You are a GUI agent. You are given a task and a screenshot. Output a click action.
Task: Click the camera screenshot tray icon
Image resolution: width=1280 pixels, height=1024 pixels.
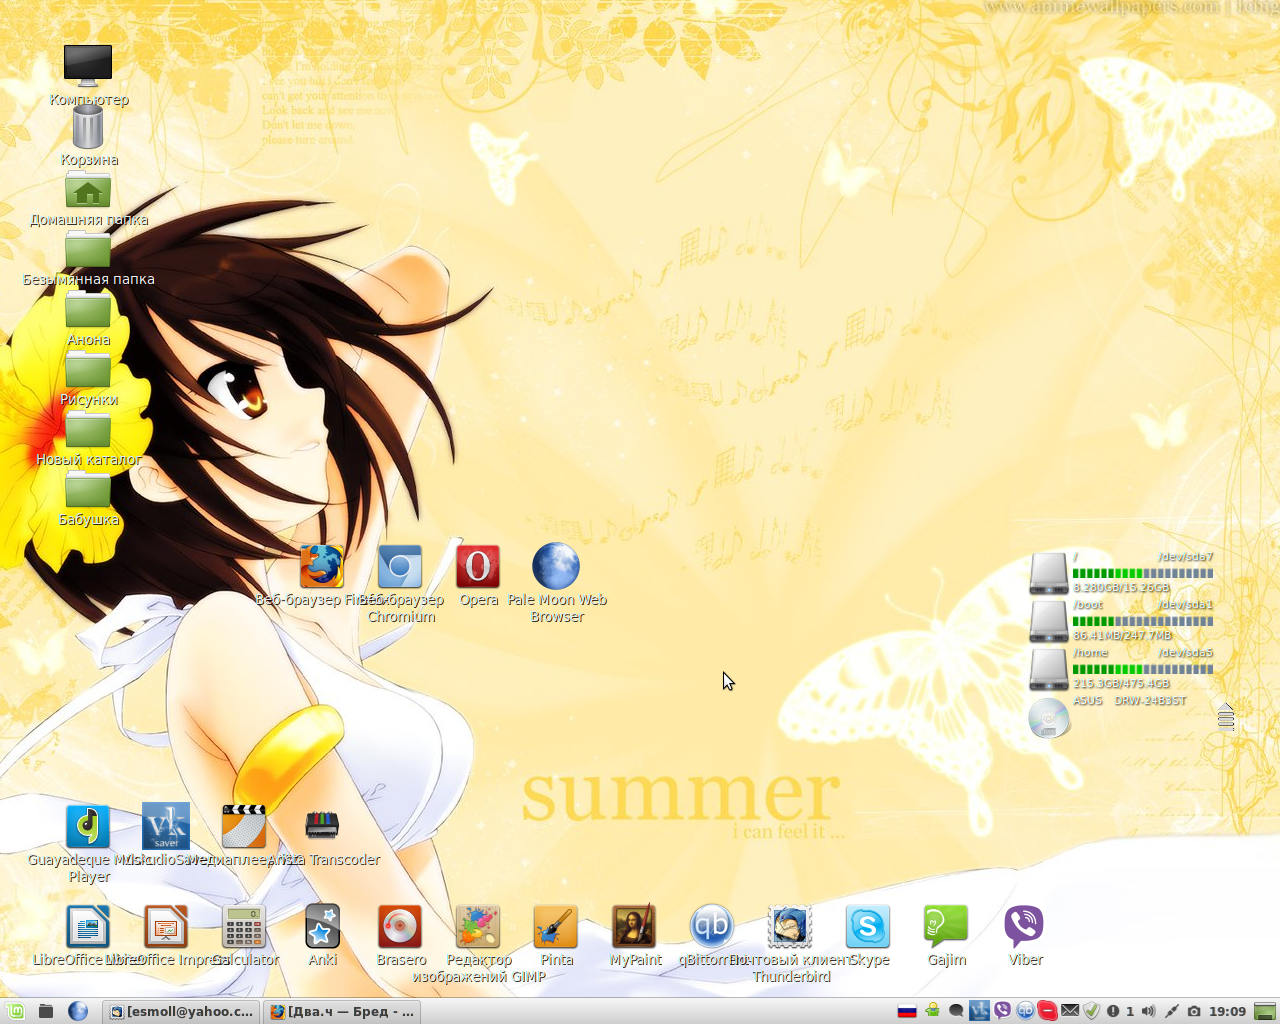click(x=1194, y=1011)
